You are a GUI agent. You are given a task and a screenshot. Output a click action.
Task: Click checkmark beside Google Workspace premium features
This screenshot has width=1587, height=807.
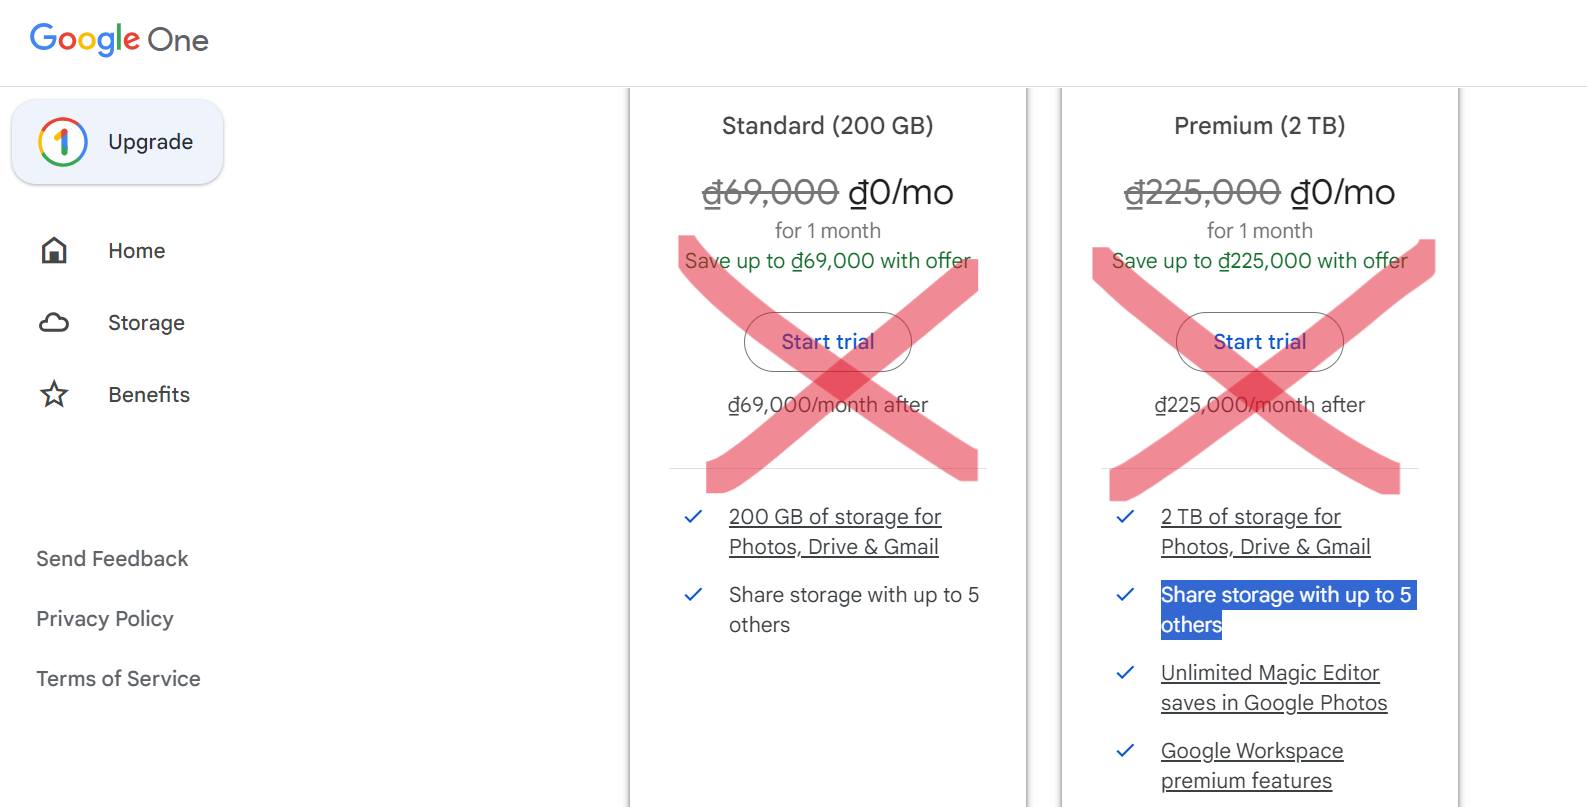tap(1125, 751)
